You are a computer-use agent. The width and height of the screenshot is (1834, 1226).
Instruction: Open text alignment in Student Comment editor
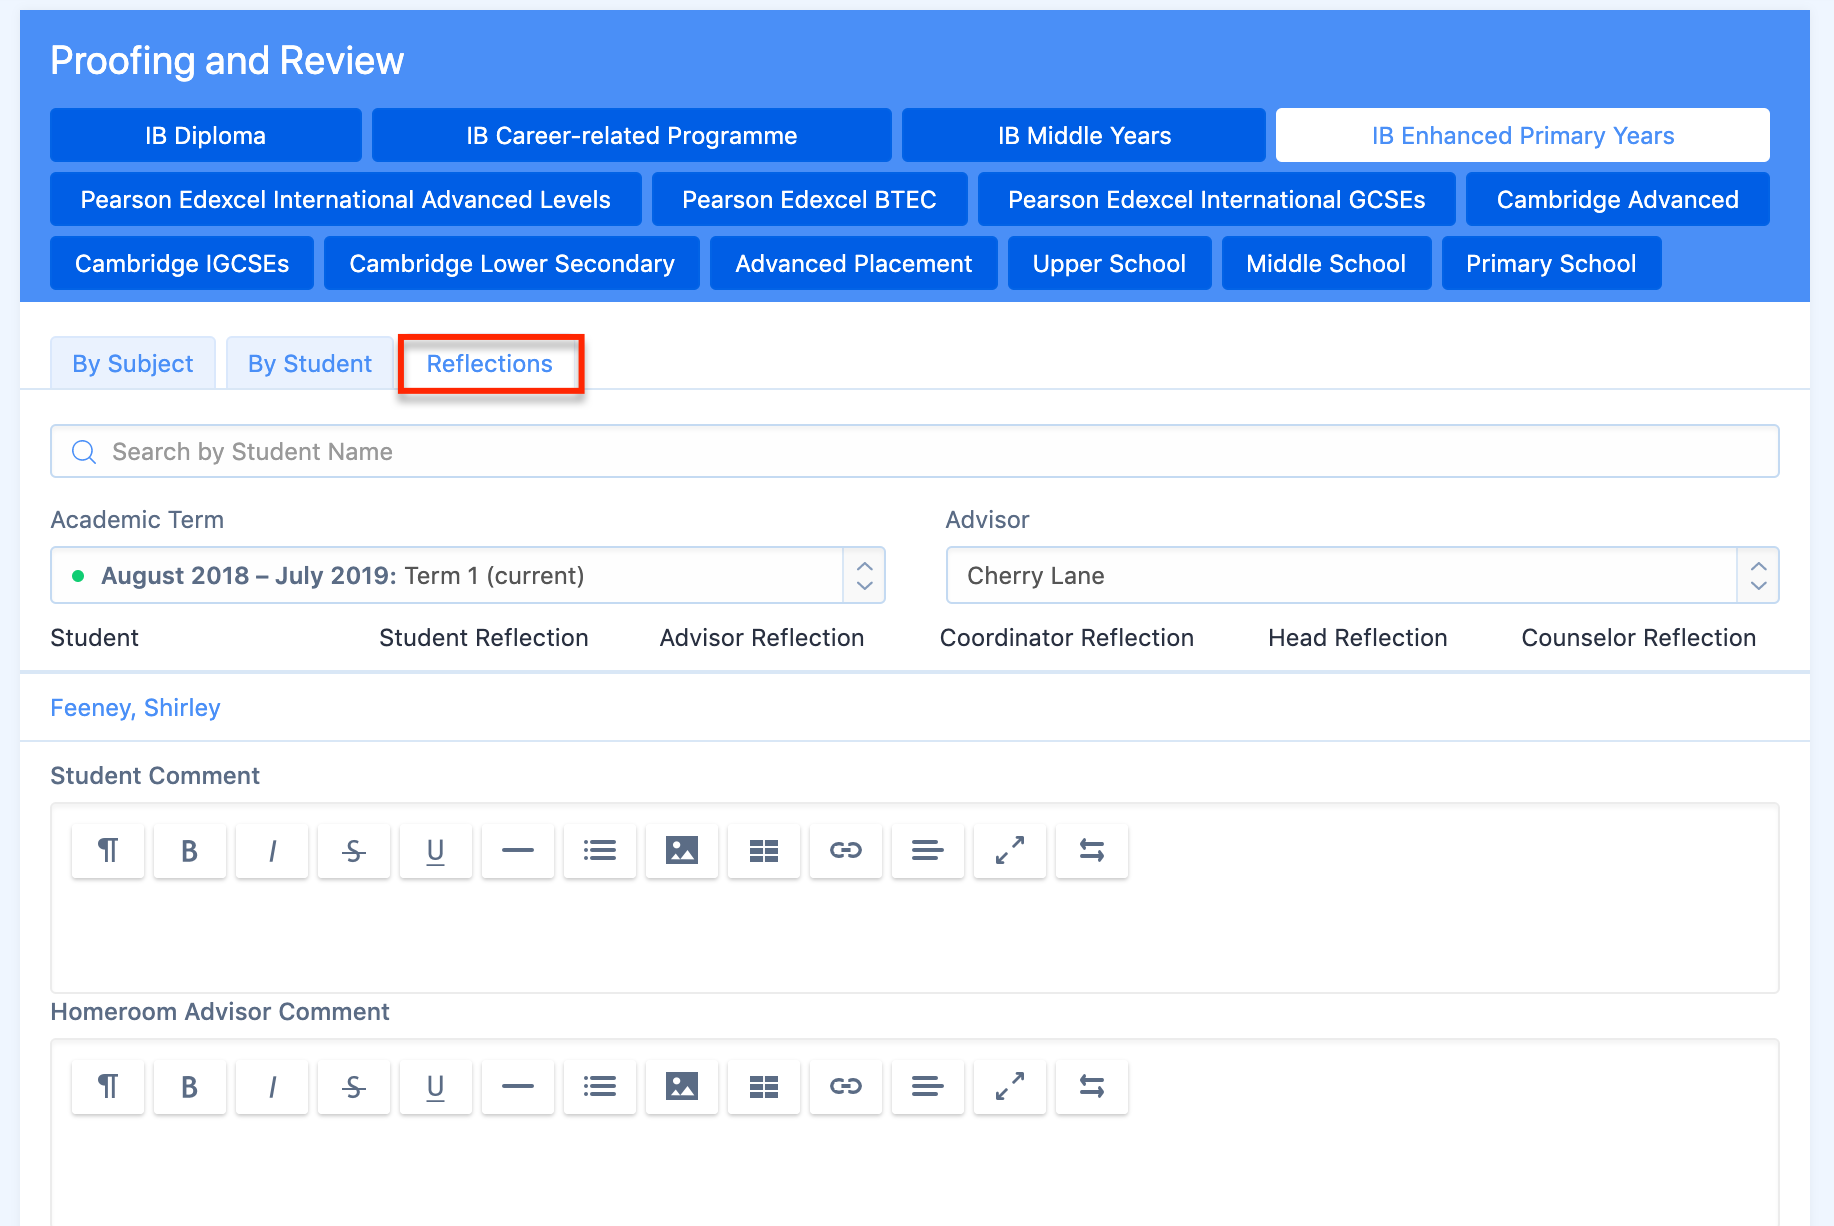928,851
